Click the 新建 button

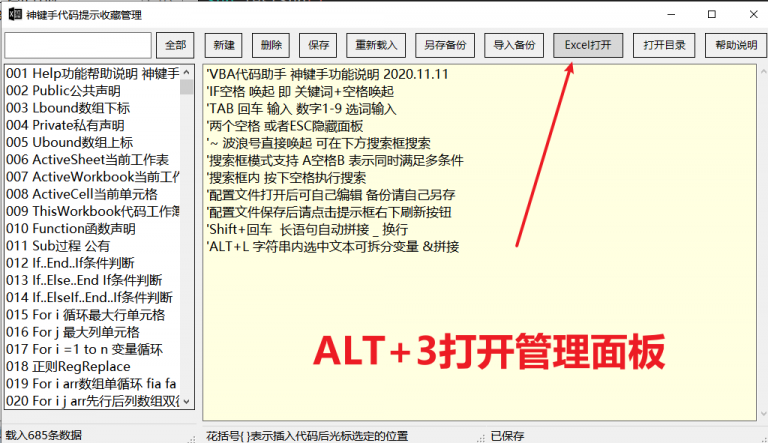click(x=224, y=45)
